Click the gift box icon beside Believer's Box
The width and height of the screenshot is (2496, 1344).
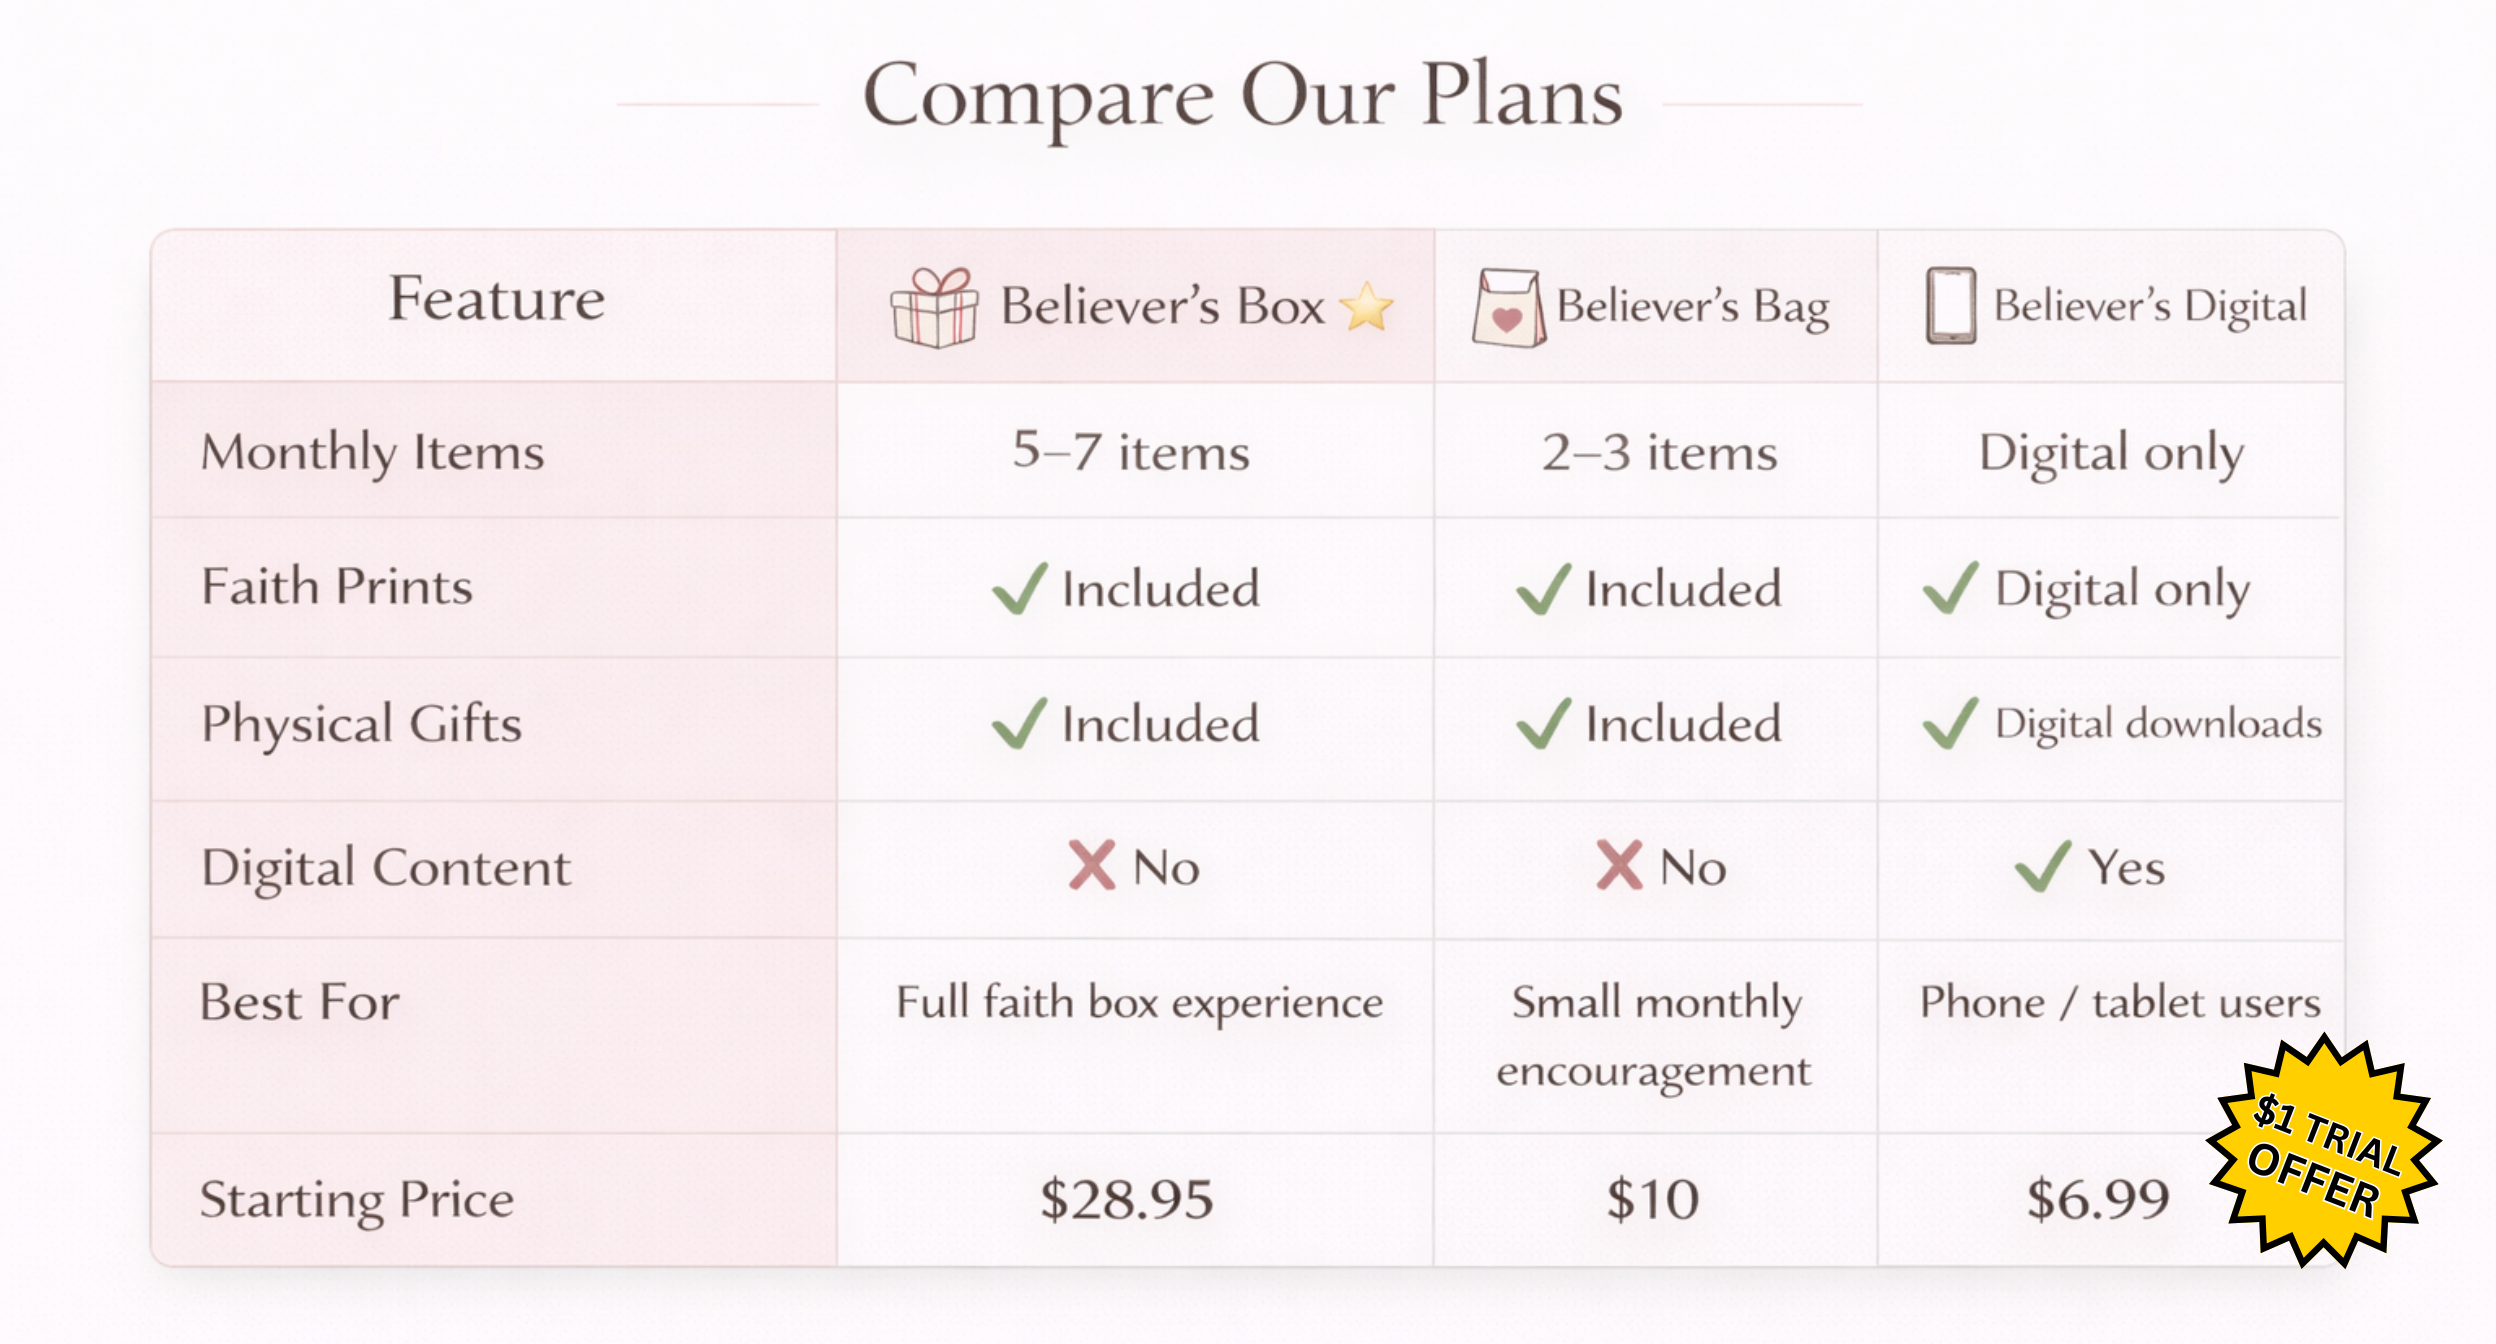[x=933, y=307]
